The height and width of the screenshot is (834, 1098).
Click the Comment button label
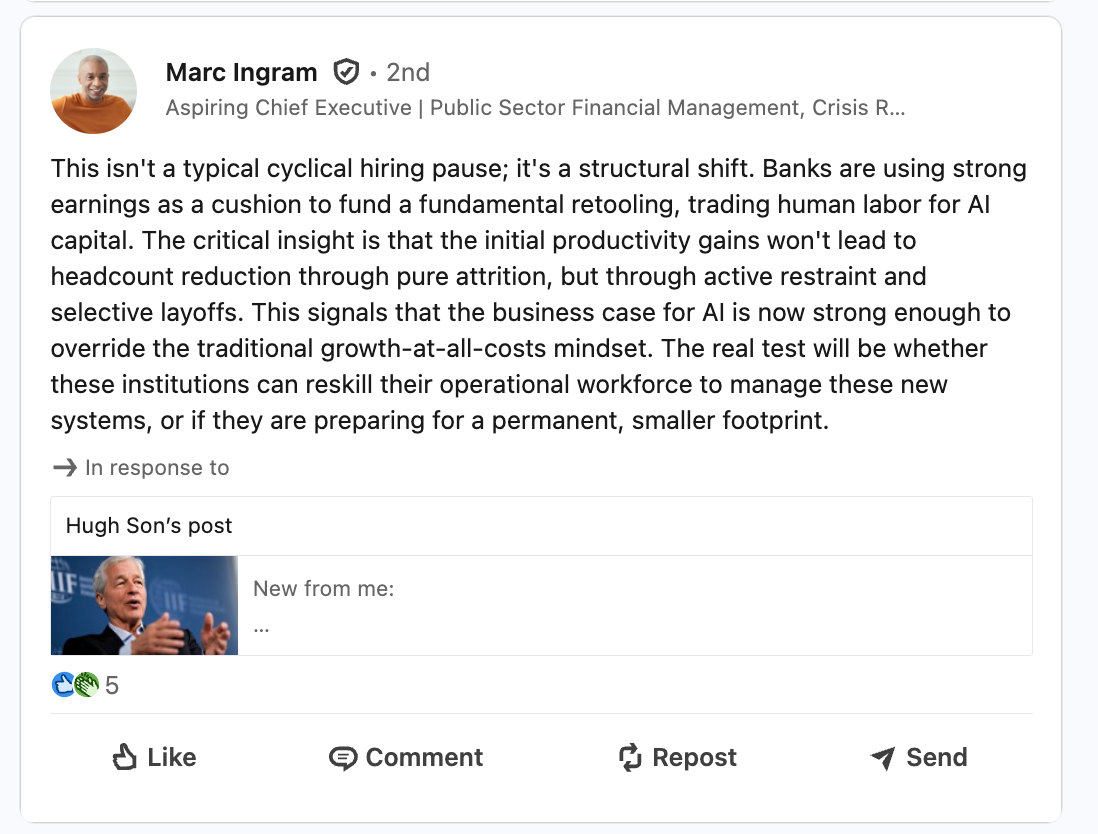click(424, 757)
